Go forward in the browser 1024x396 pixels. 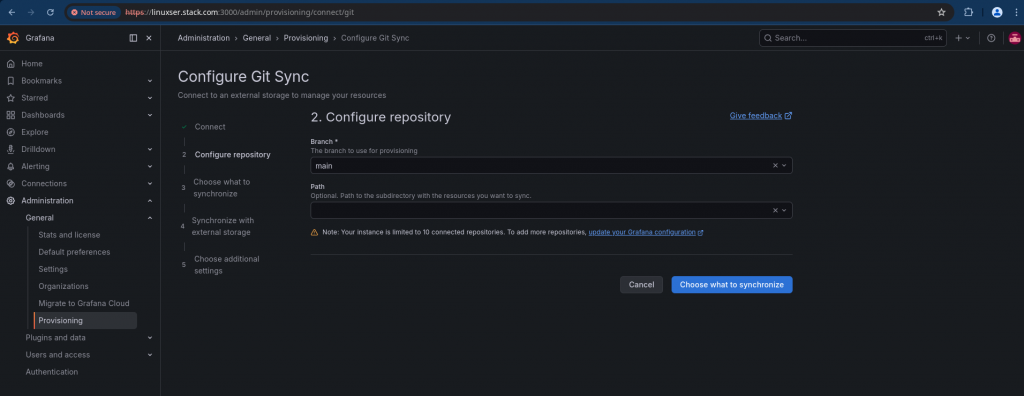(31, 12)
